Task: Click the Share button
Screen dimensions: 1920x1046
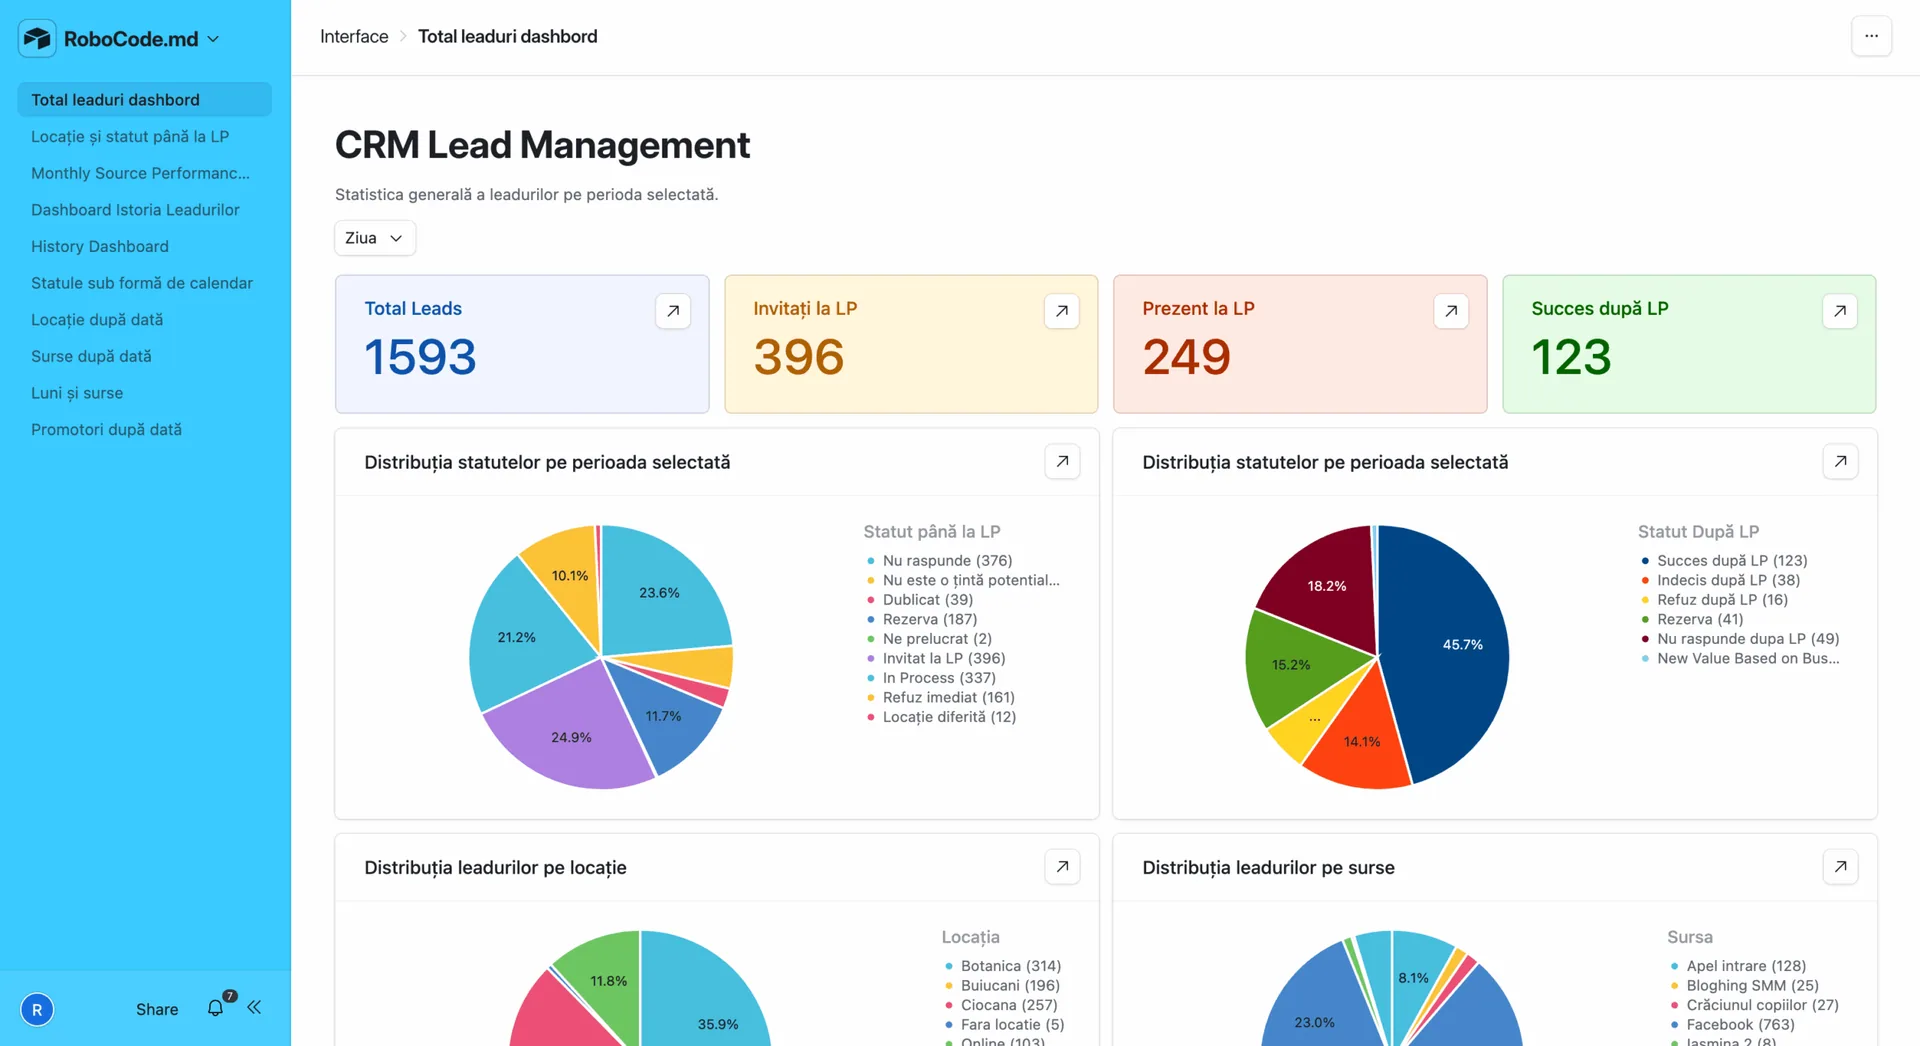Action: 157,1009
